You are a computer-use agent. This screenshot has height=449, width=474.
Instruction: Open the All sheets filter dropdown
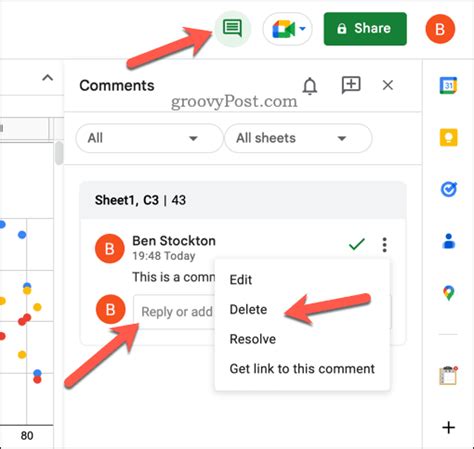(298, 138)
